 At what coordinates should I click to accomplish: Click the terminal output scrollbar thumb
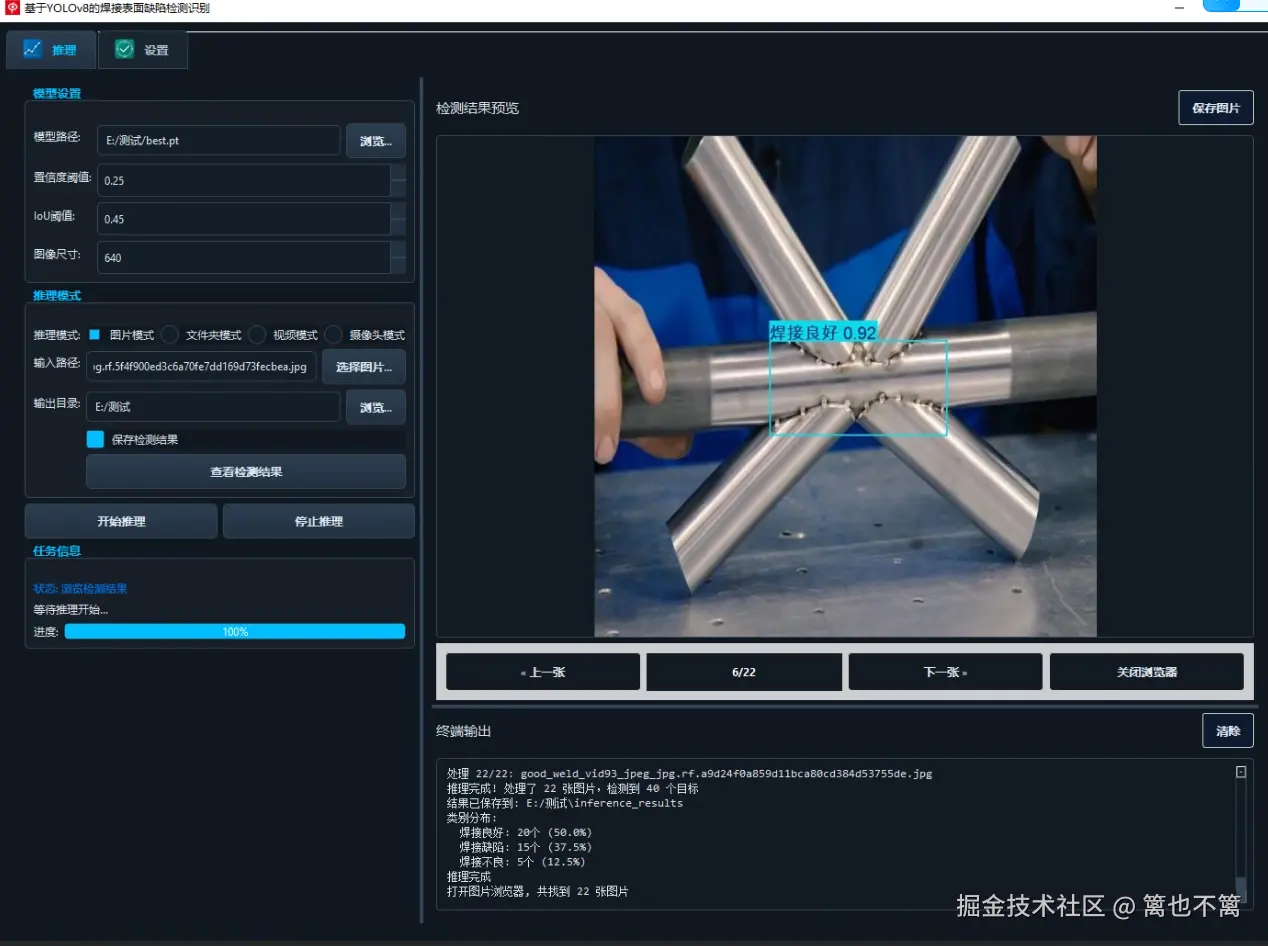click(1241, 889)
